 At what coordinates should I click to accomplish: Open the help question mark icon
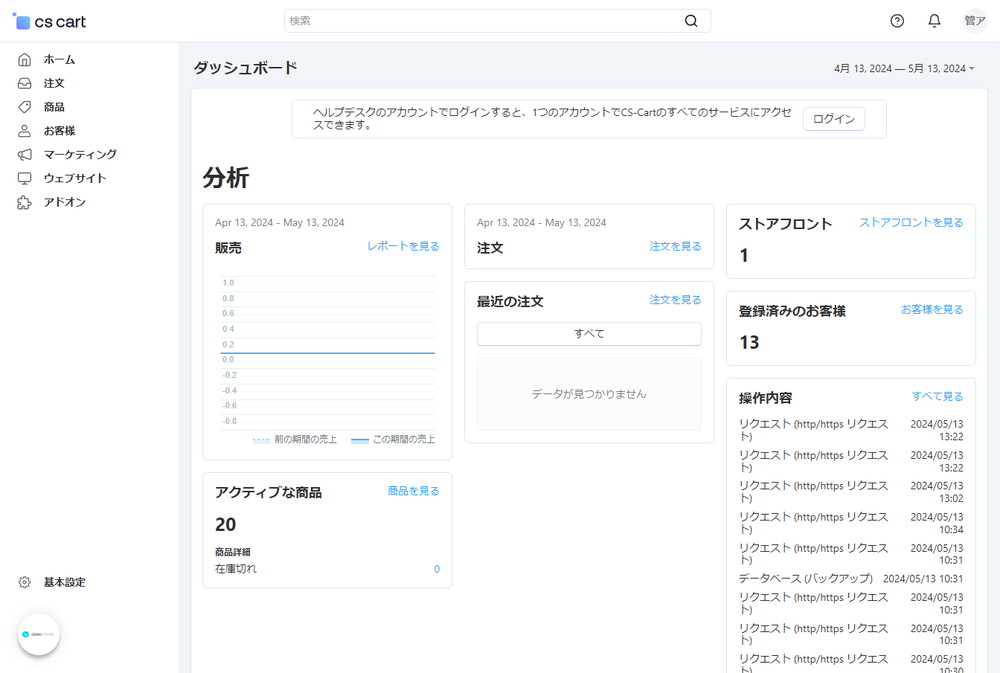(897, 21)
